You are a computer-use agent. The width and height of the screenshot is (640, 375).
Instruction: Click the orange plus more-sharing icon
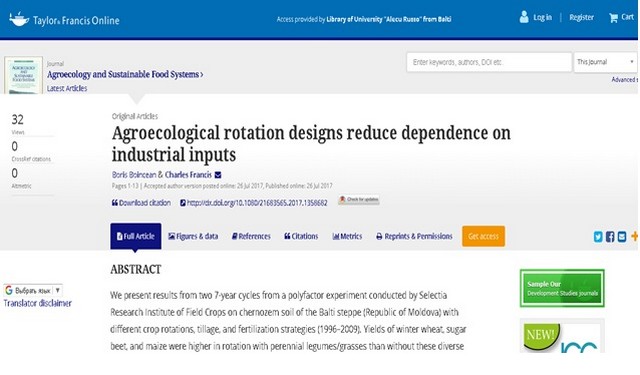(635, 236)
